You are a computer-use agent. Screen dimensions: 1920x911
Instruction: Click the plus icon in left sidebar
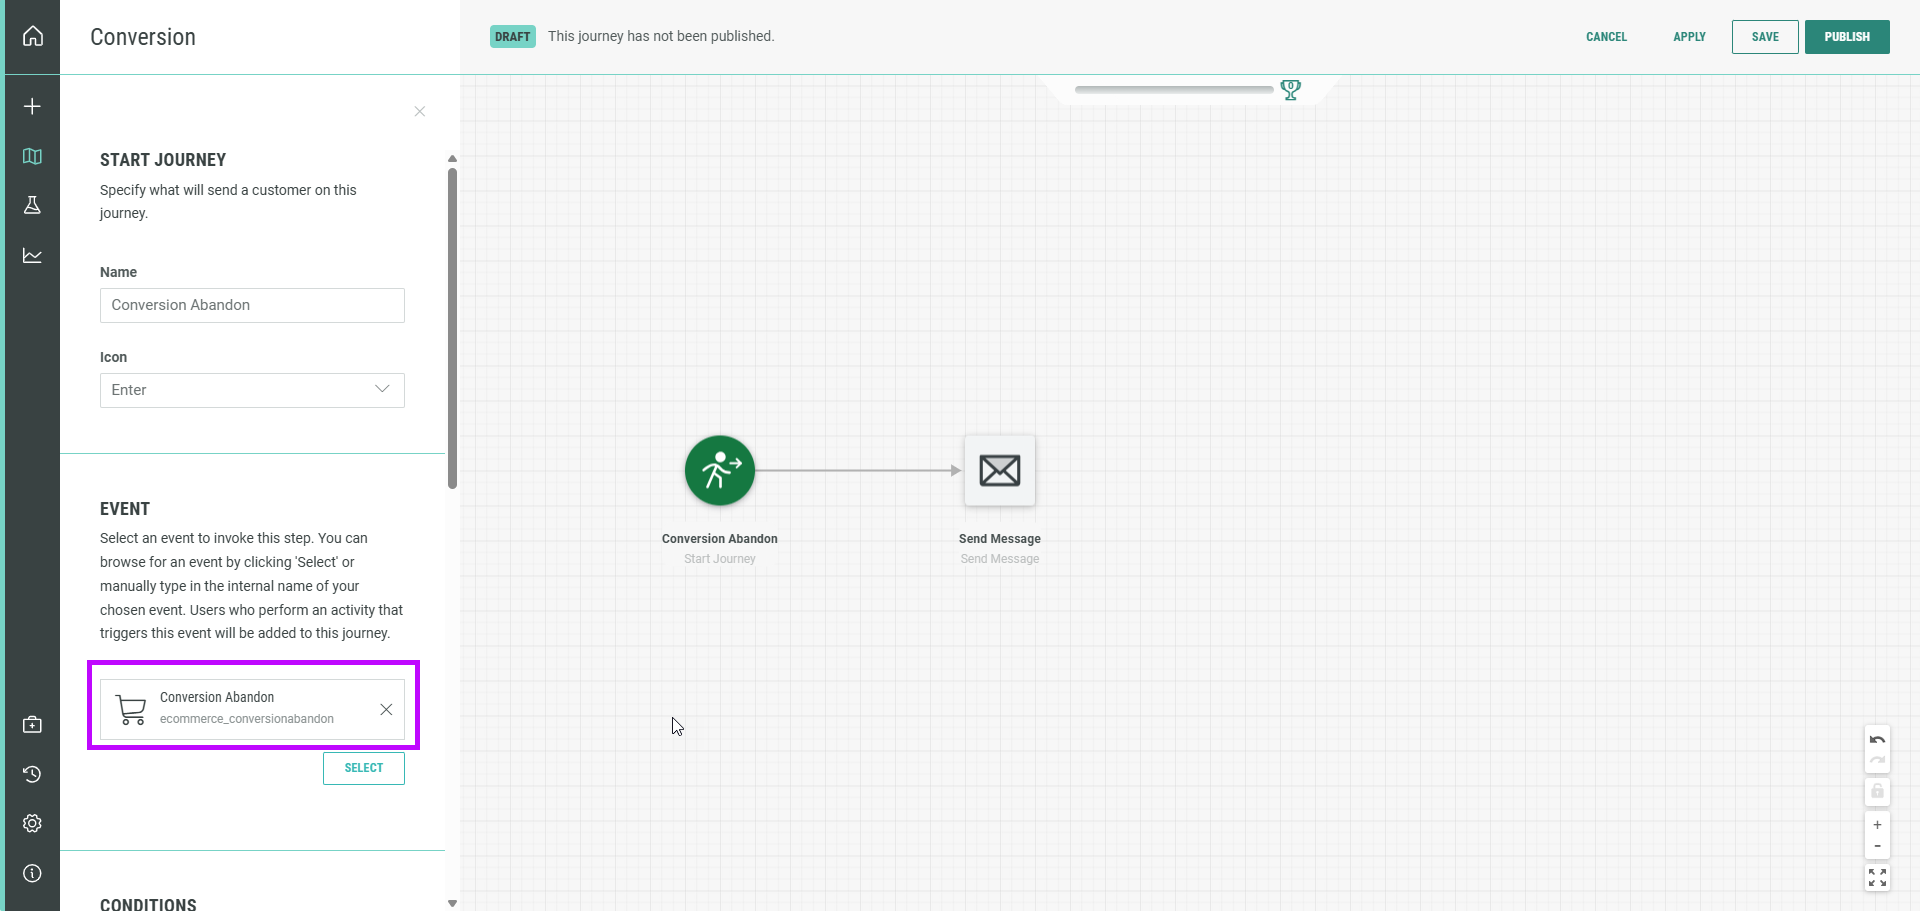32,106
